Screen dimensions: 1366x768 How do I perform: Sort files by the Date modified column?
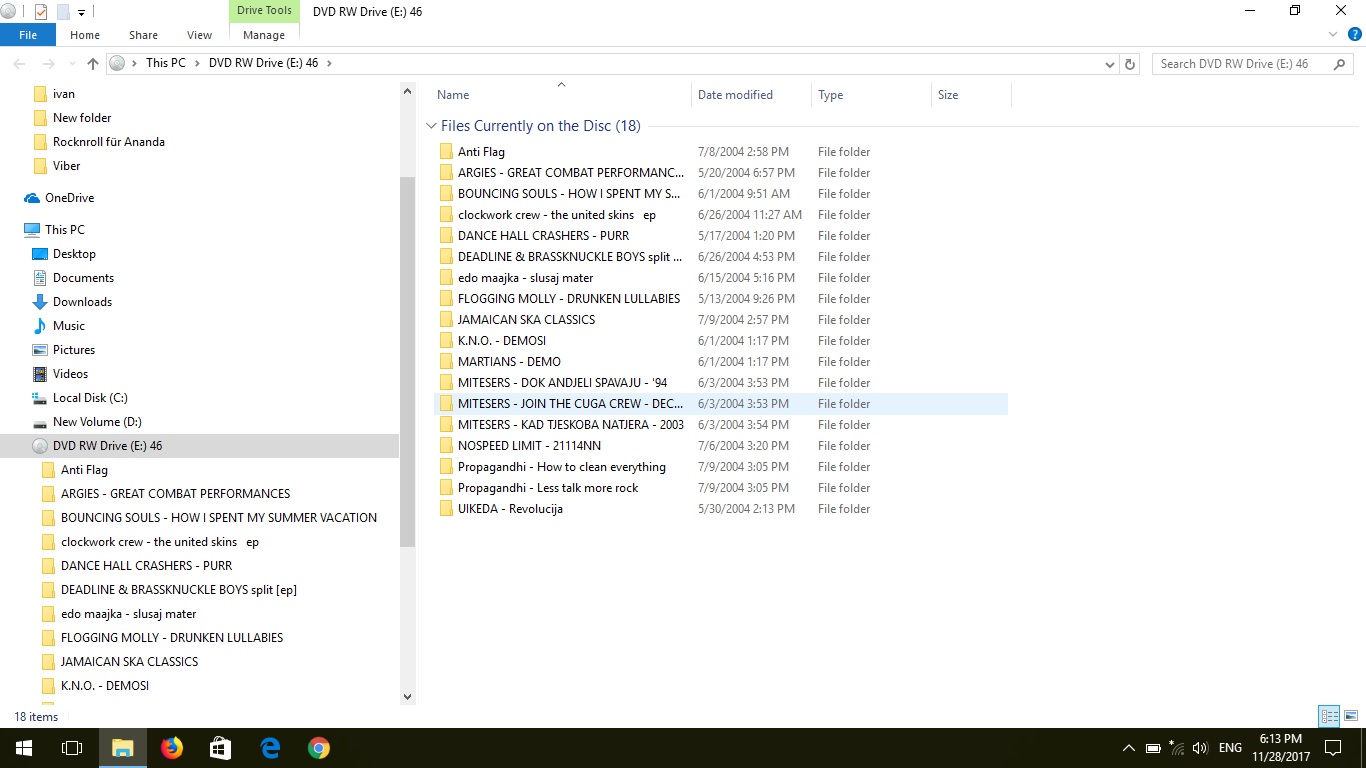(735, 95)
